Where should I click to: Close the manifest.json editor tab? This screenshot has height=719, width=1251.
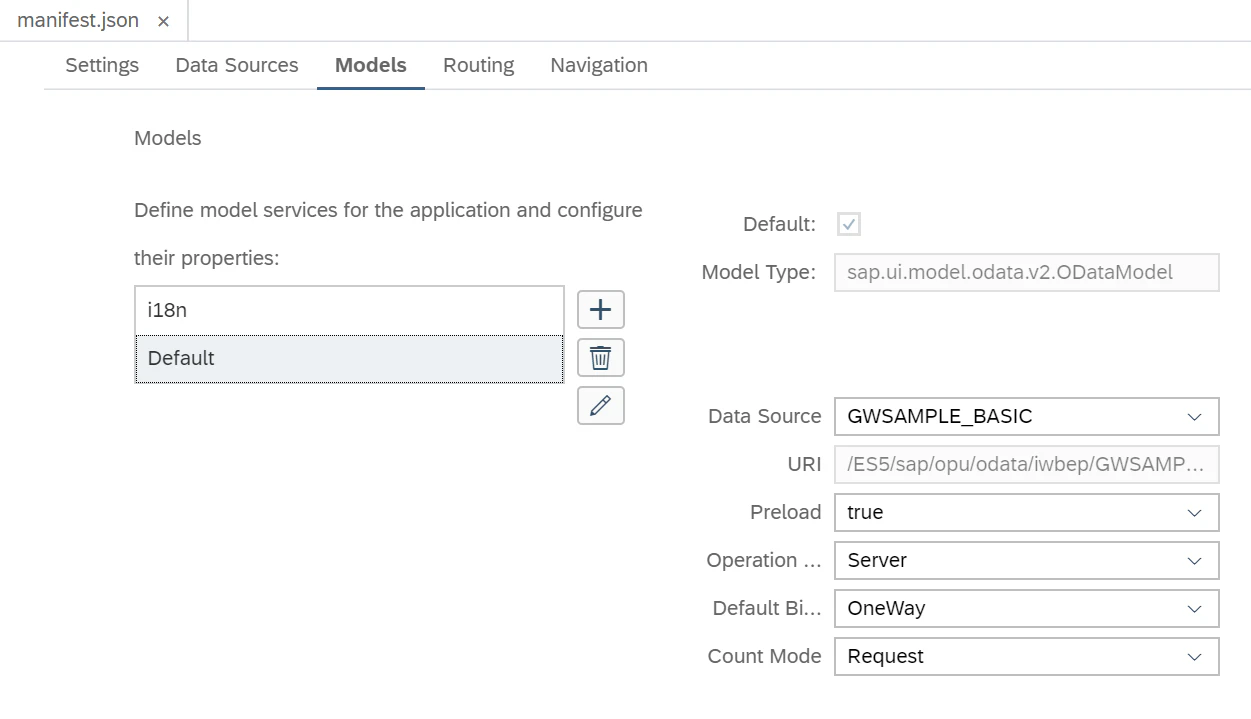pyautogui.click(x=163, y=21)
